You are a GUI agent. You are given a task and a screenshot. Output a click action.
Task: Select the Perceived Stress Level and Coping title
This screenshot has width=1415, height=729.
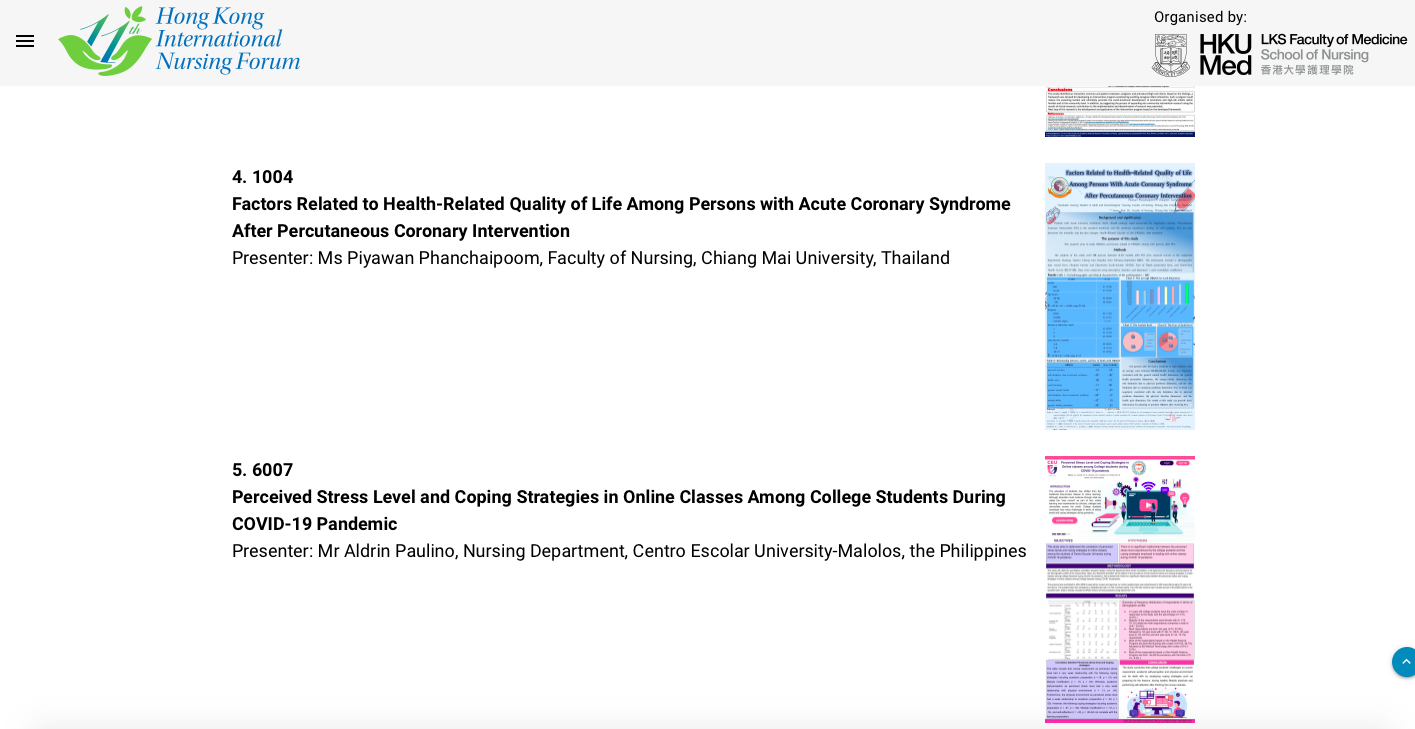coord(619,510)
